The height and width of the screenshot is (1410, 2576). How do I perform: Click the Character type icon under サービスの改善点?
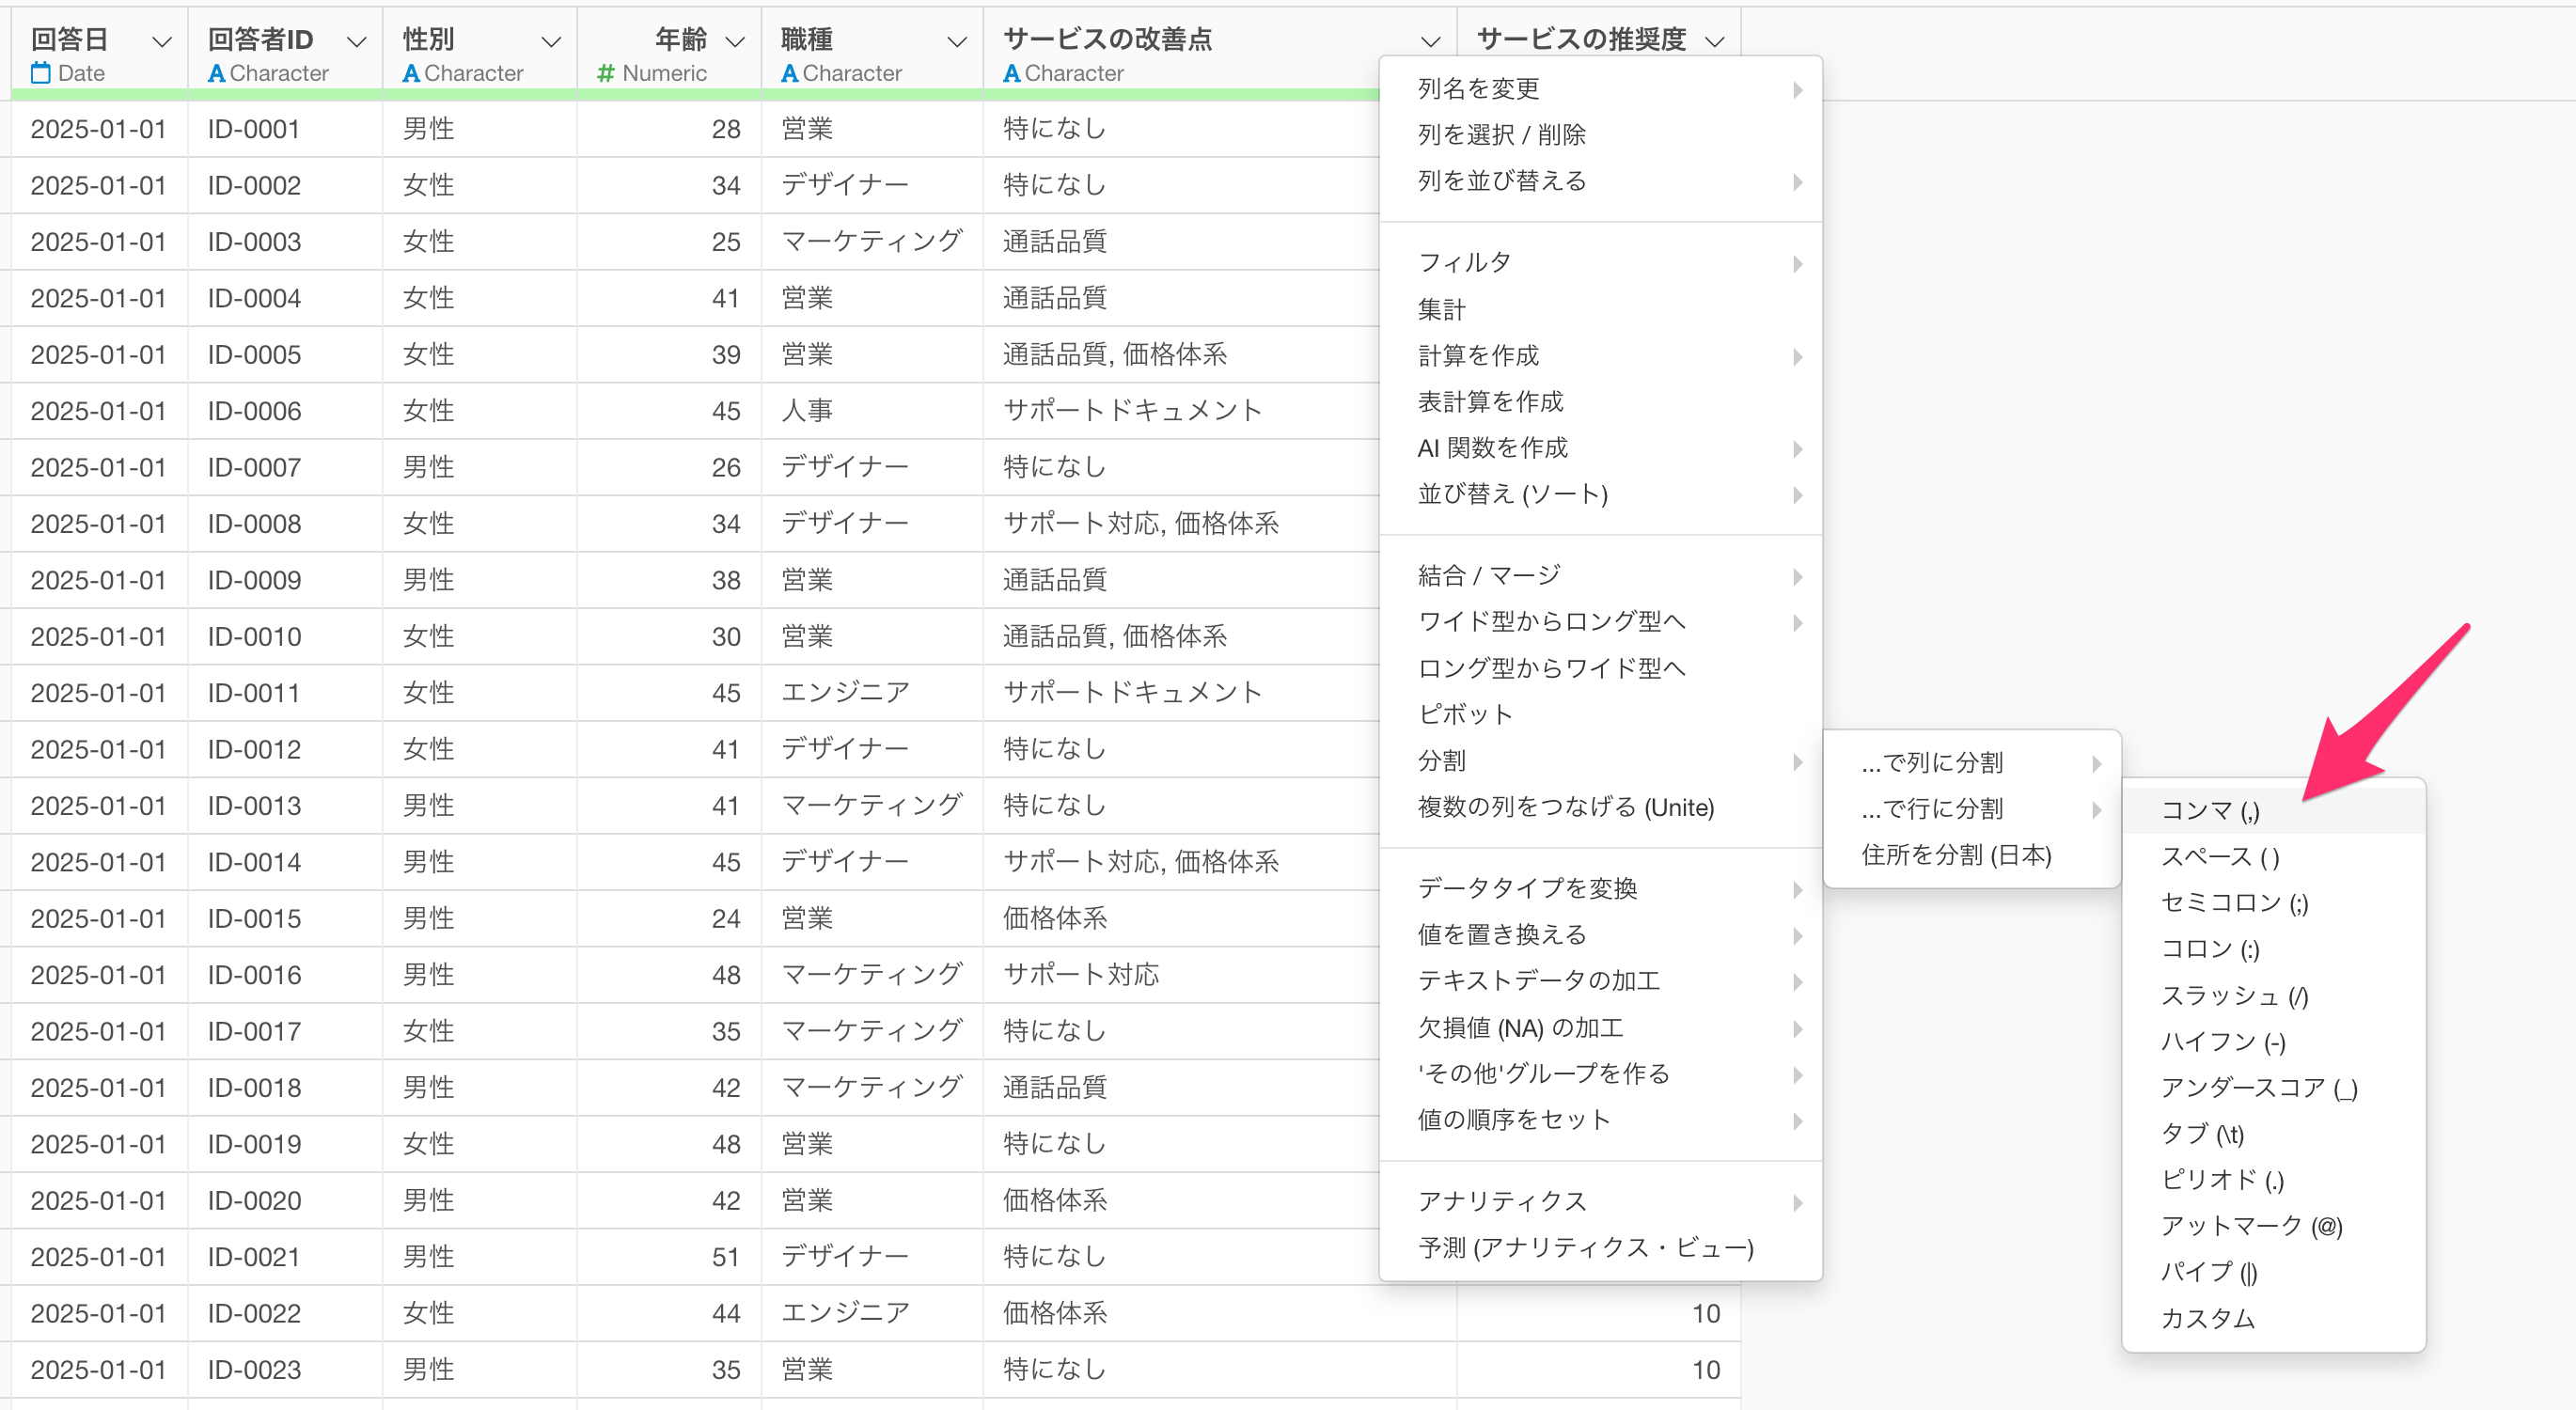[1011, 73]
